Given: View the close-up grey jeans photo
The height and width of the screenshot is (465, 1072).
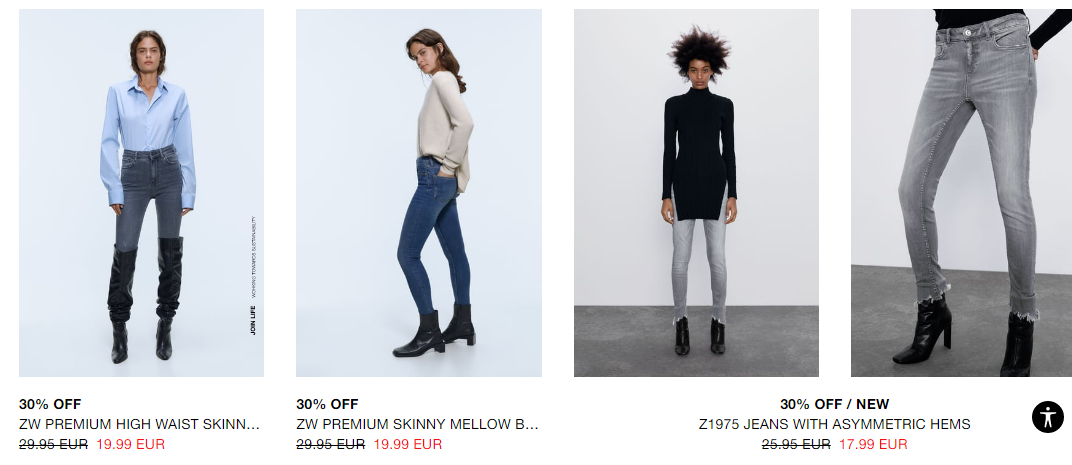Looking at the screenshot, I should [961, 193].
